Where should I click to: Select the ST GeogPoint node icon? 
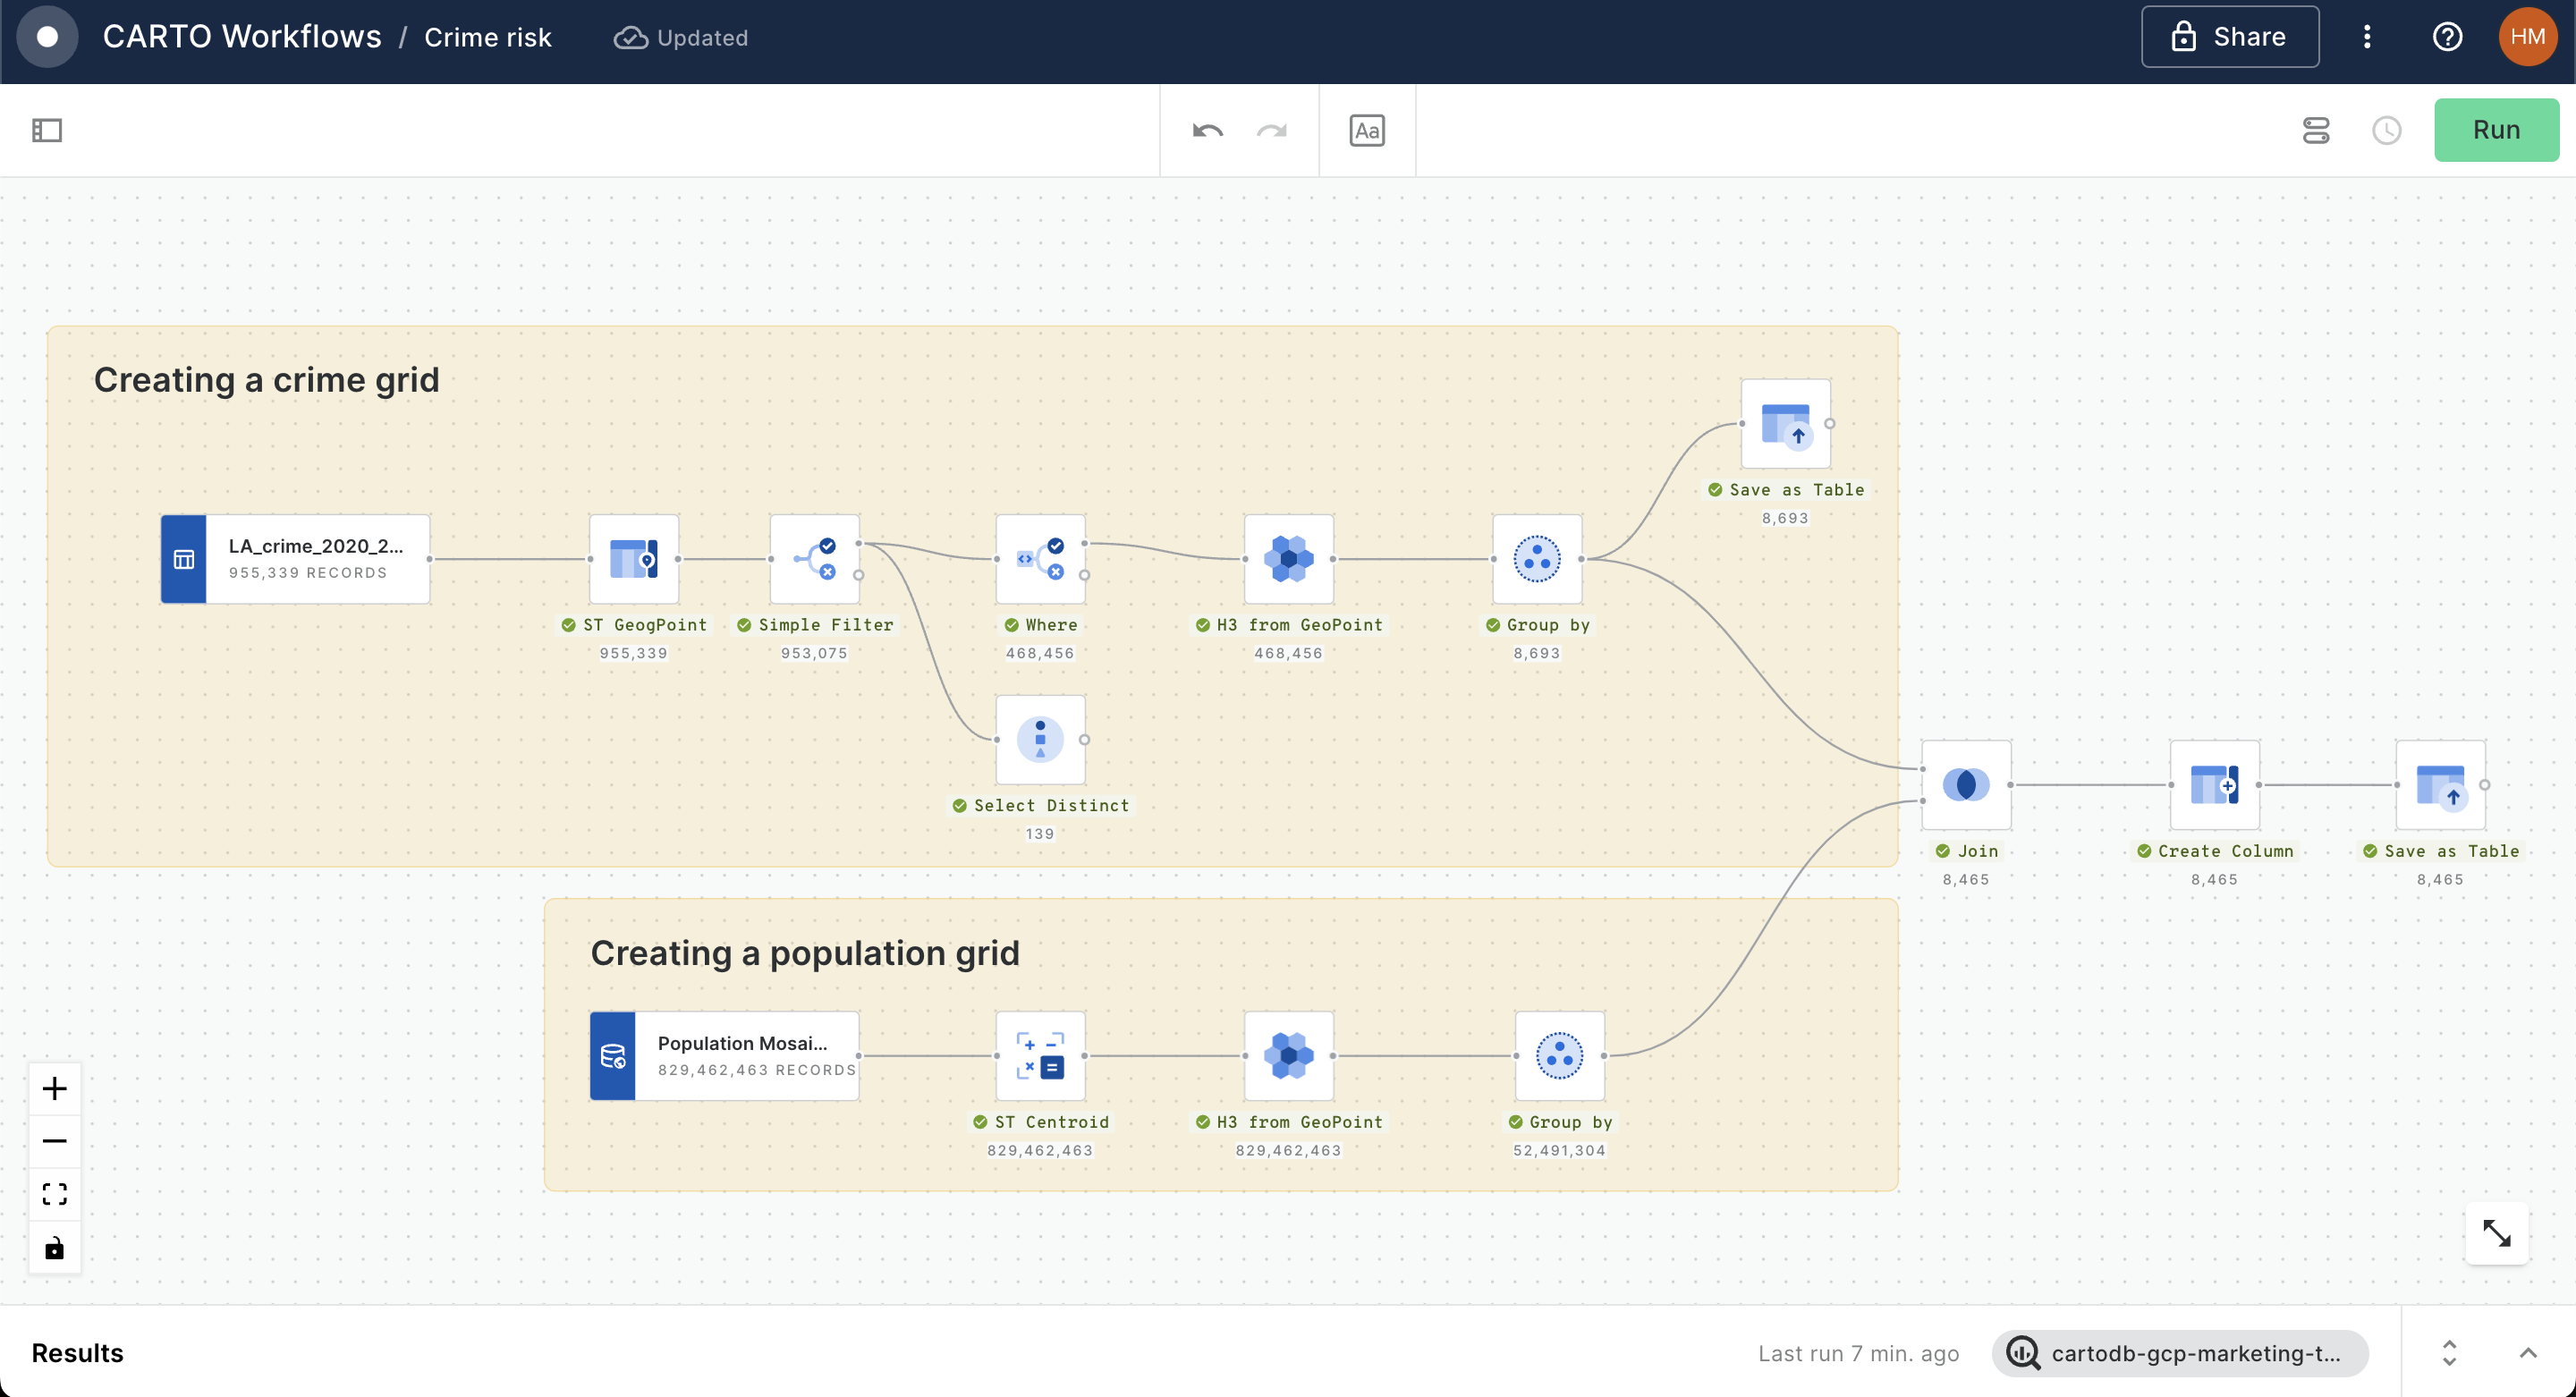tap(634, 559)
